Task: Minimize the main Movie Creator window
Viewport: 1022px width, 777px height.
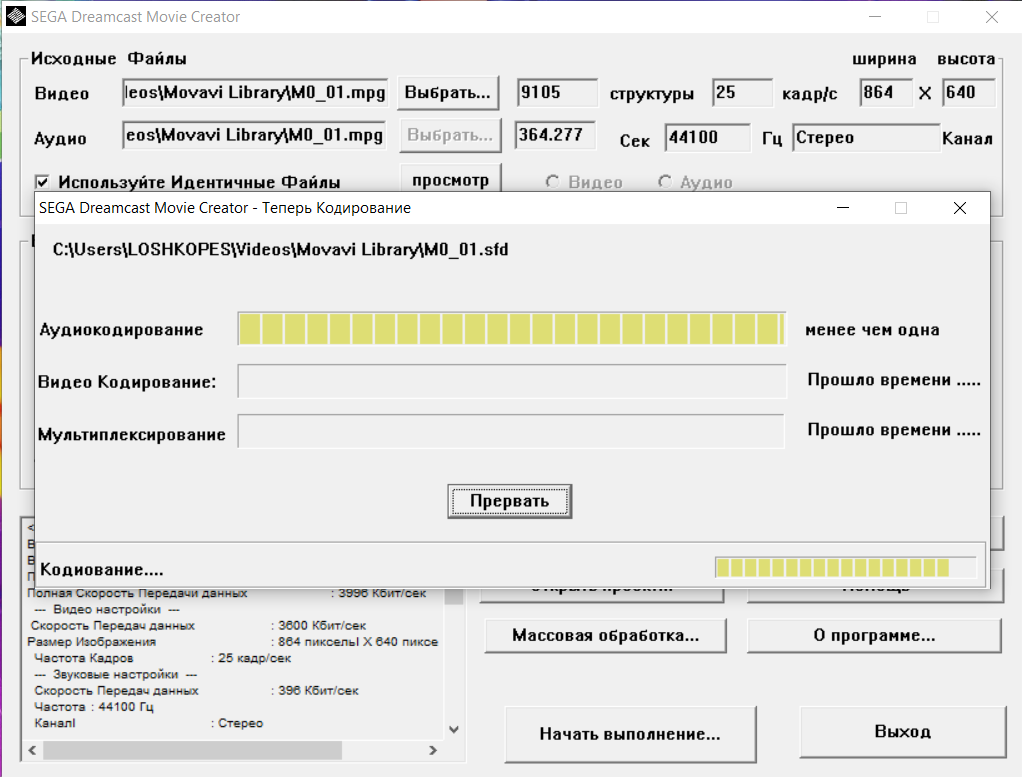Action: 875,17
